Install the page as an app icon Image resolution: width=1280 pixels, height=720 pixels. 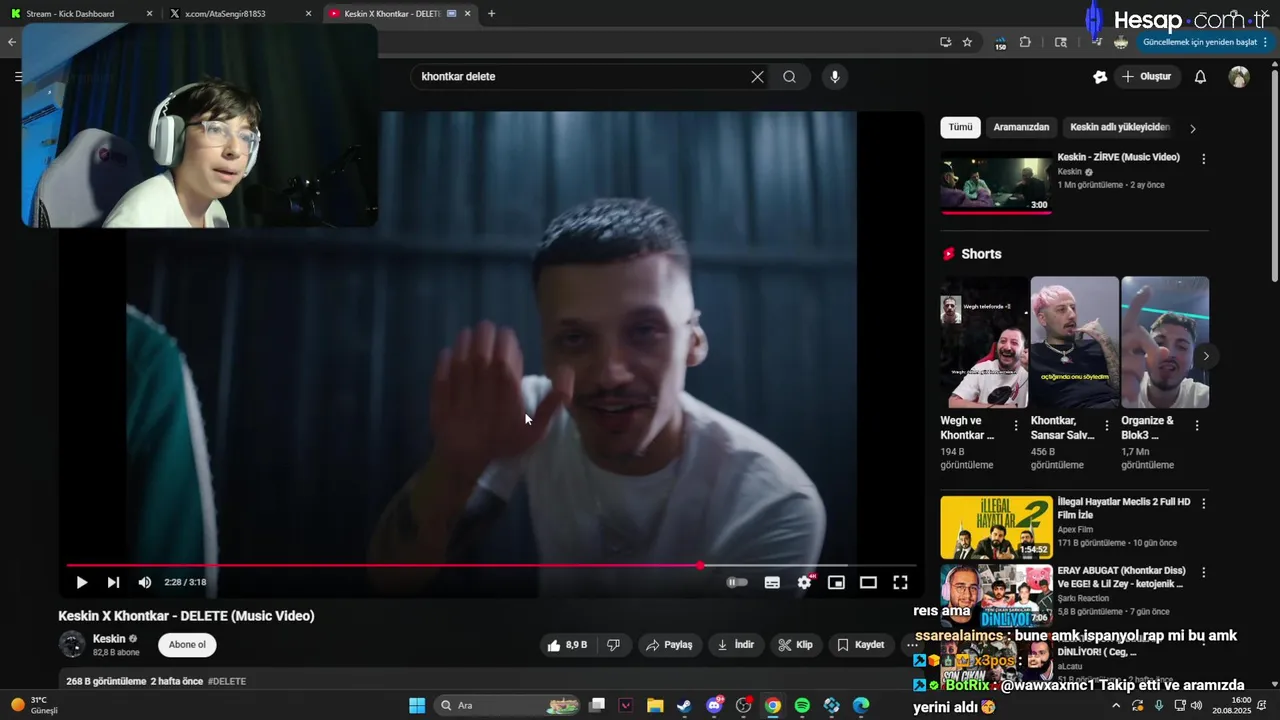[x=945, y=42]
